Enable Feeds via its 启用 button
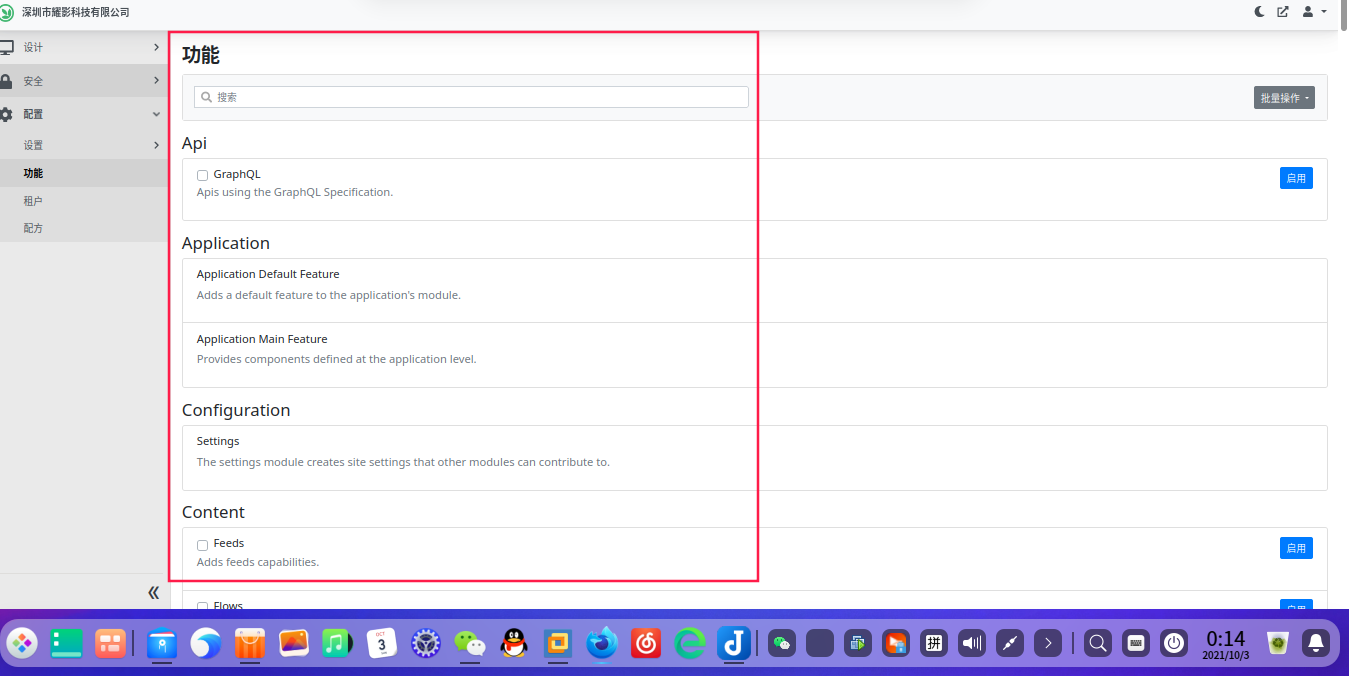1349x676 pixels. tap(1296, 547)
